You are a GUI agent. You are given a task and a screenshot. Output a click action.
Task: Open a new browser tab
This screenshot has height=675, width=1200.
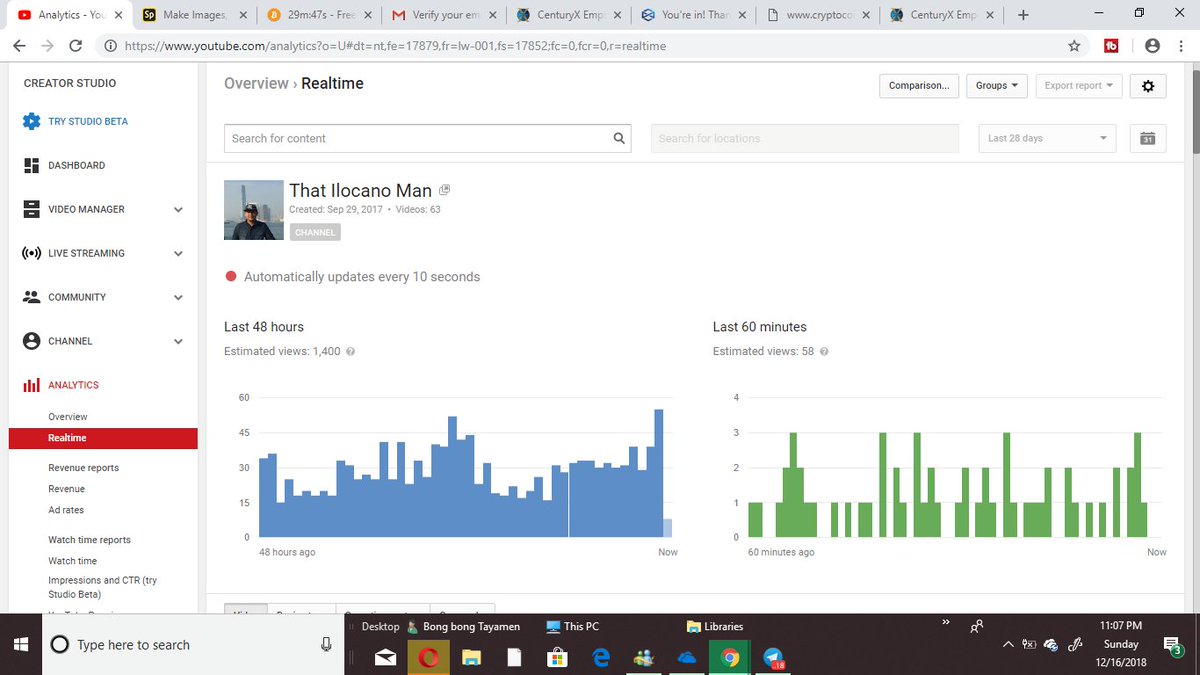[x=1022, y=15]
